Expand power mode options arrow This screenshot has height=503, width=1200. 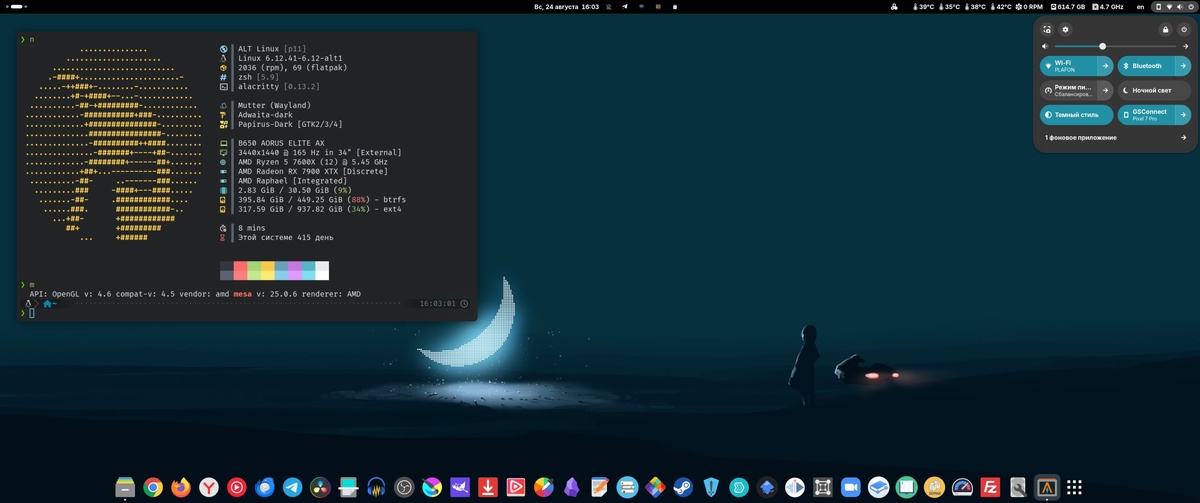click(1105, 90)
